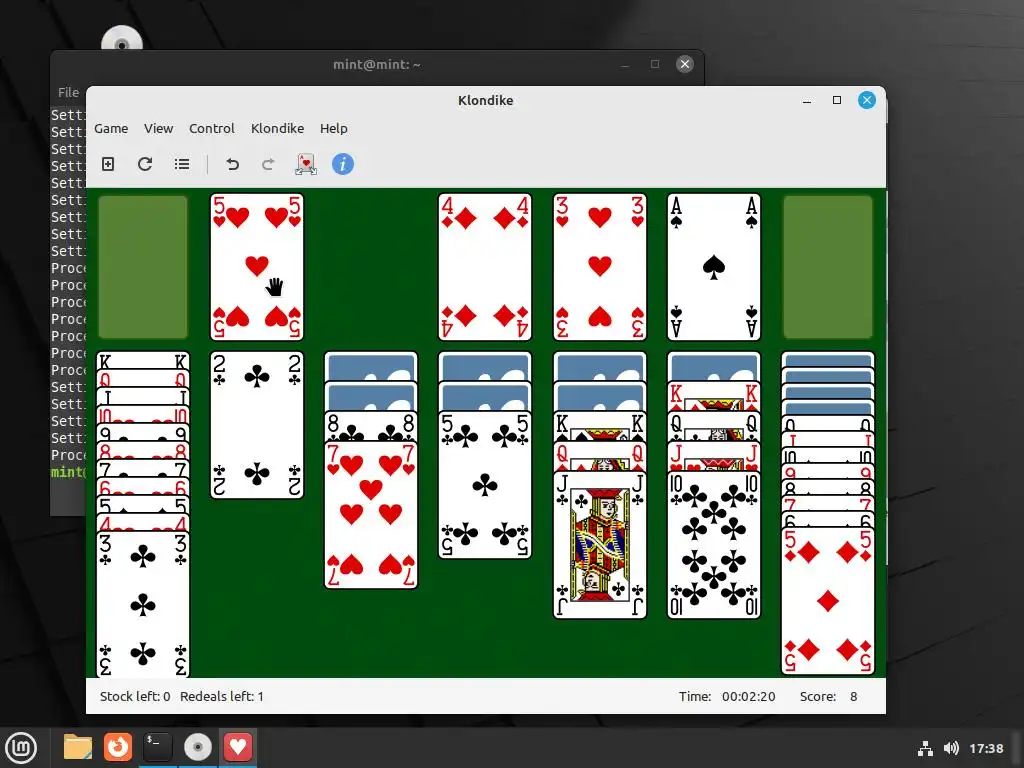
Task: Select the 5 of clubs card
Action: (485, 485)
